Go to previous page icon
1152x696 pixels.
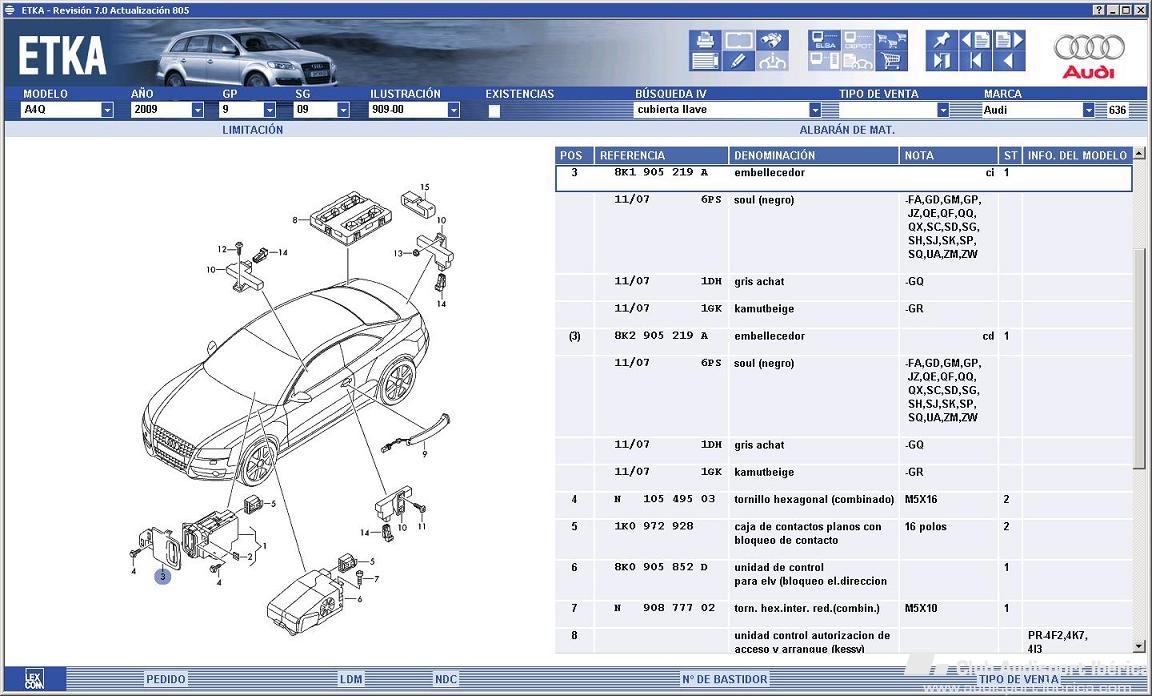975,40
